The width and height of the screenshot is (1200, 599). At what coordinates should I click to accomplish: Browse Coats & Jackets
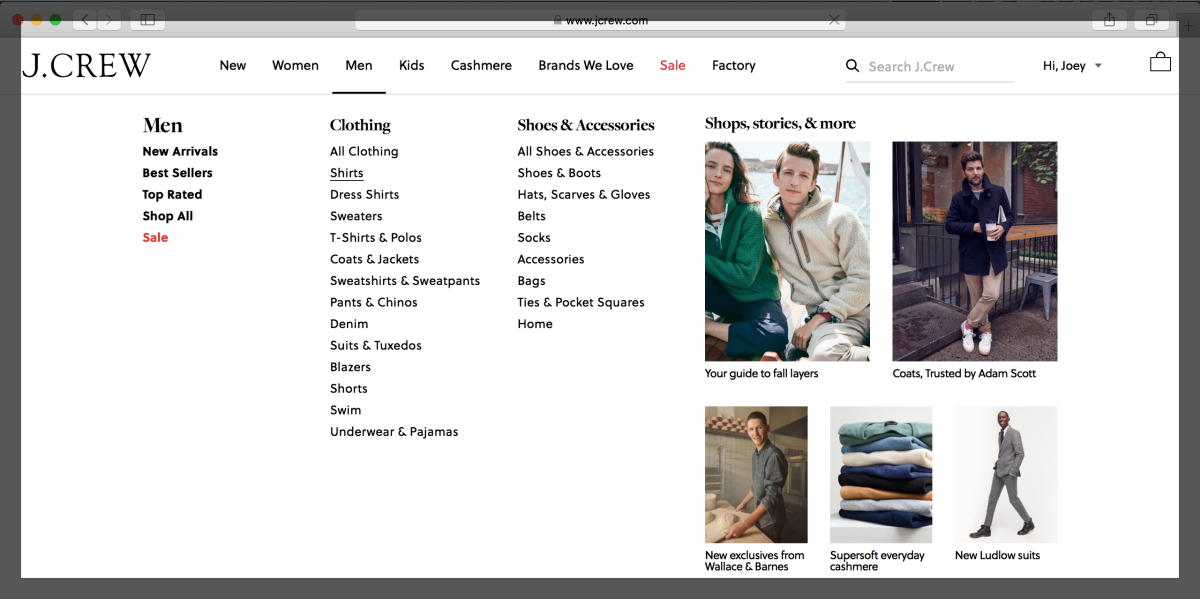tap(375, 259)
